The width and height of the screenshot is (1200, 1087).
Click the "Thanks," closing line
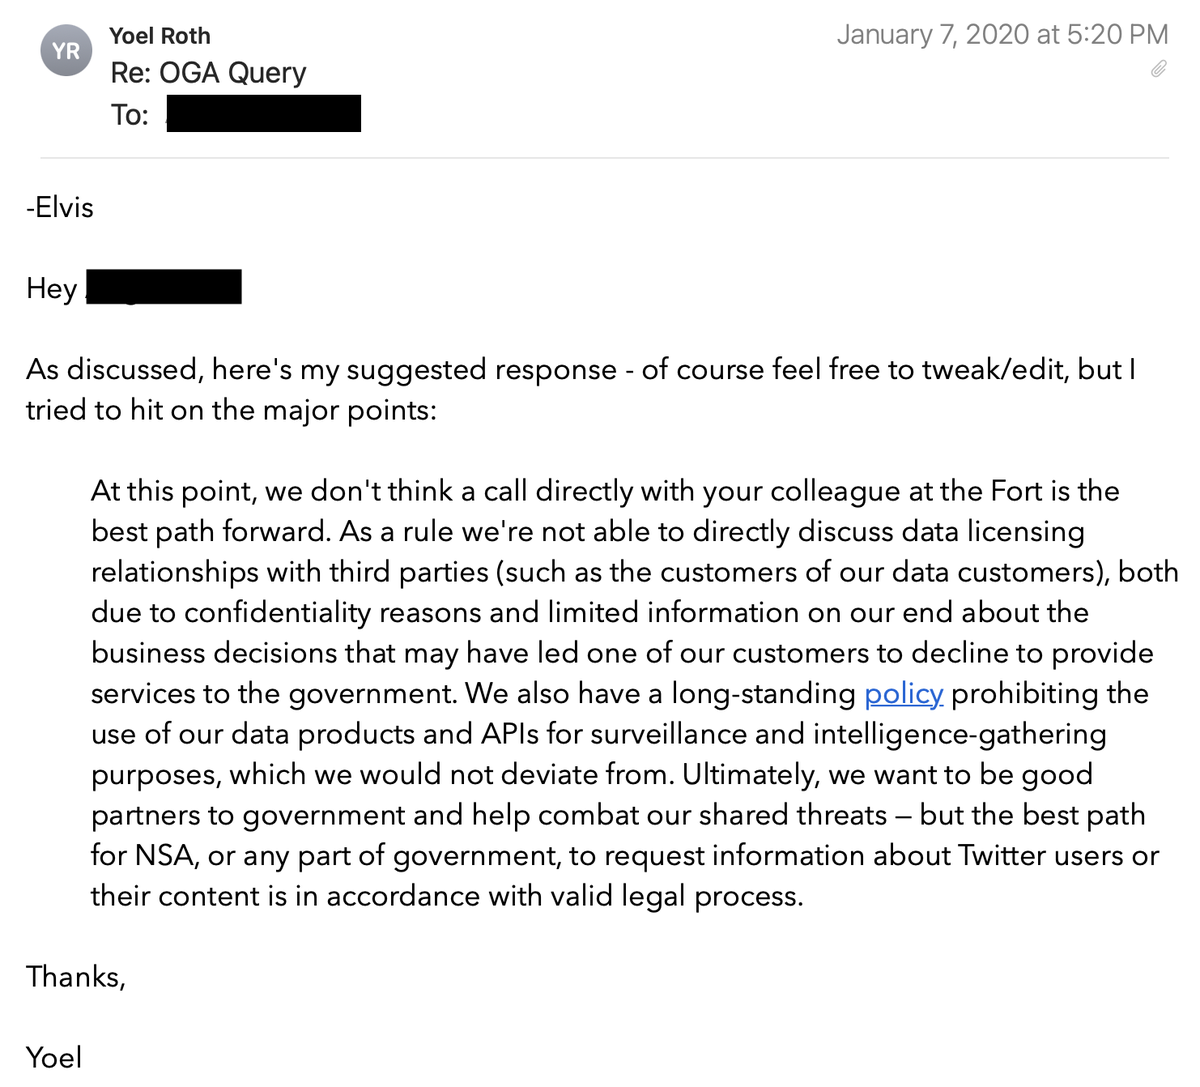pos(76,976)
